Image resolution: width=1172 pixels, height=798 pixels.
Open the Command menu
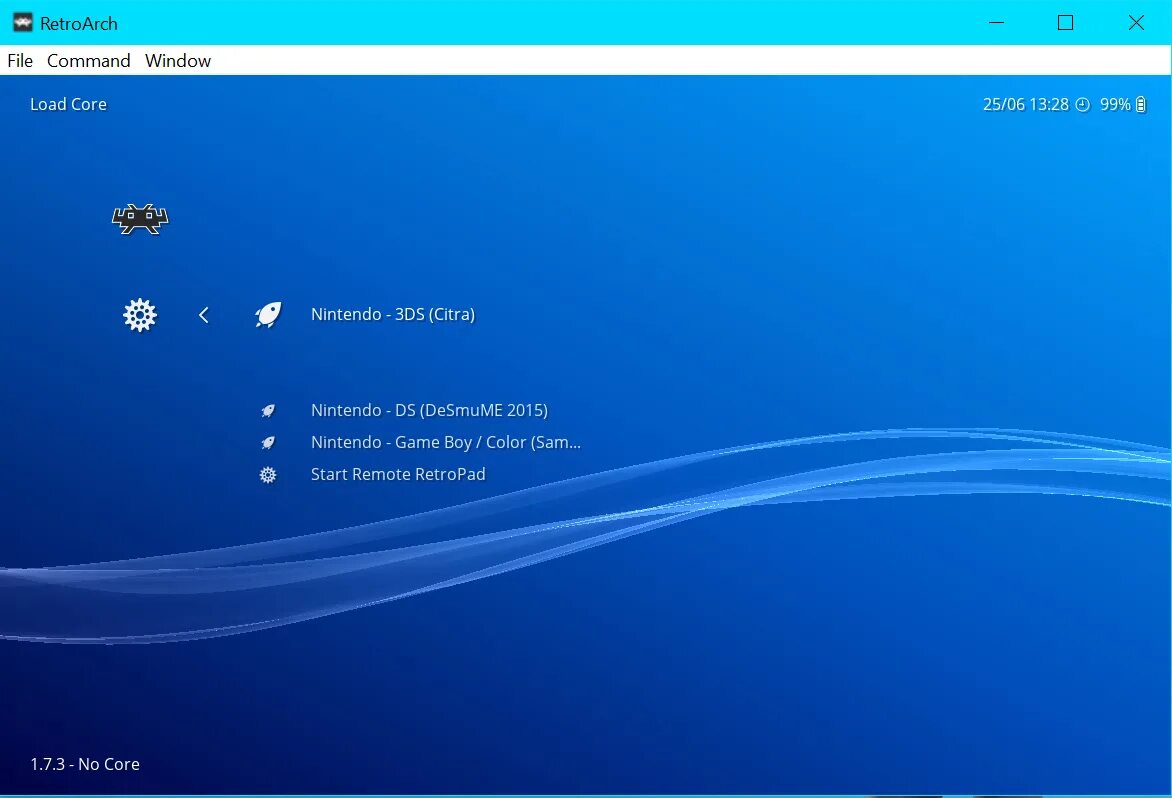click(88, 61)
